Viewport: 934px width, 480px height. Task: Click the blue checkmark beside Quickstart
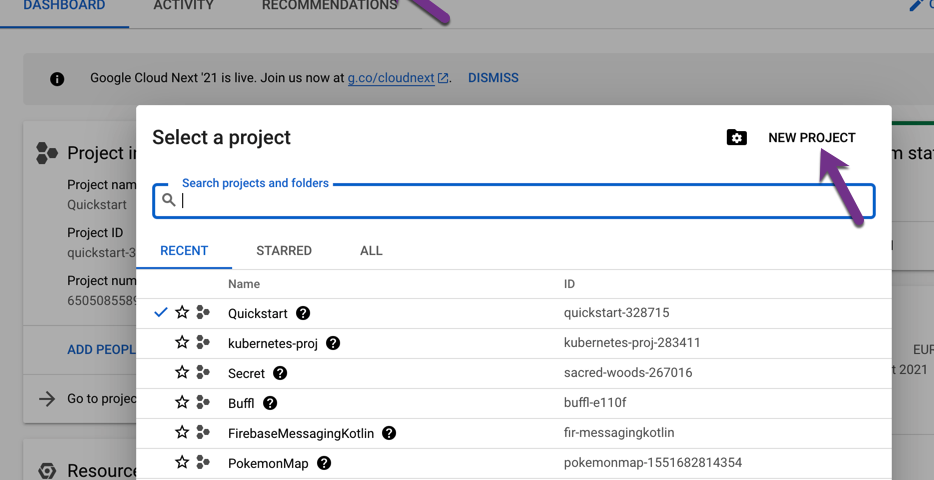tap(161, 312)
